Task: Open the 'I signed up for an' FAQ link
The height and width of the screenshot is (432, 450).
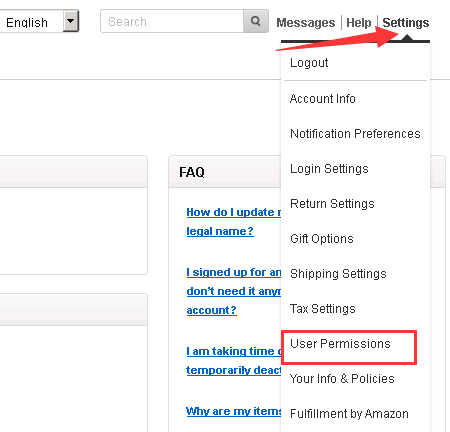Action: (234, 291)
